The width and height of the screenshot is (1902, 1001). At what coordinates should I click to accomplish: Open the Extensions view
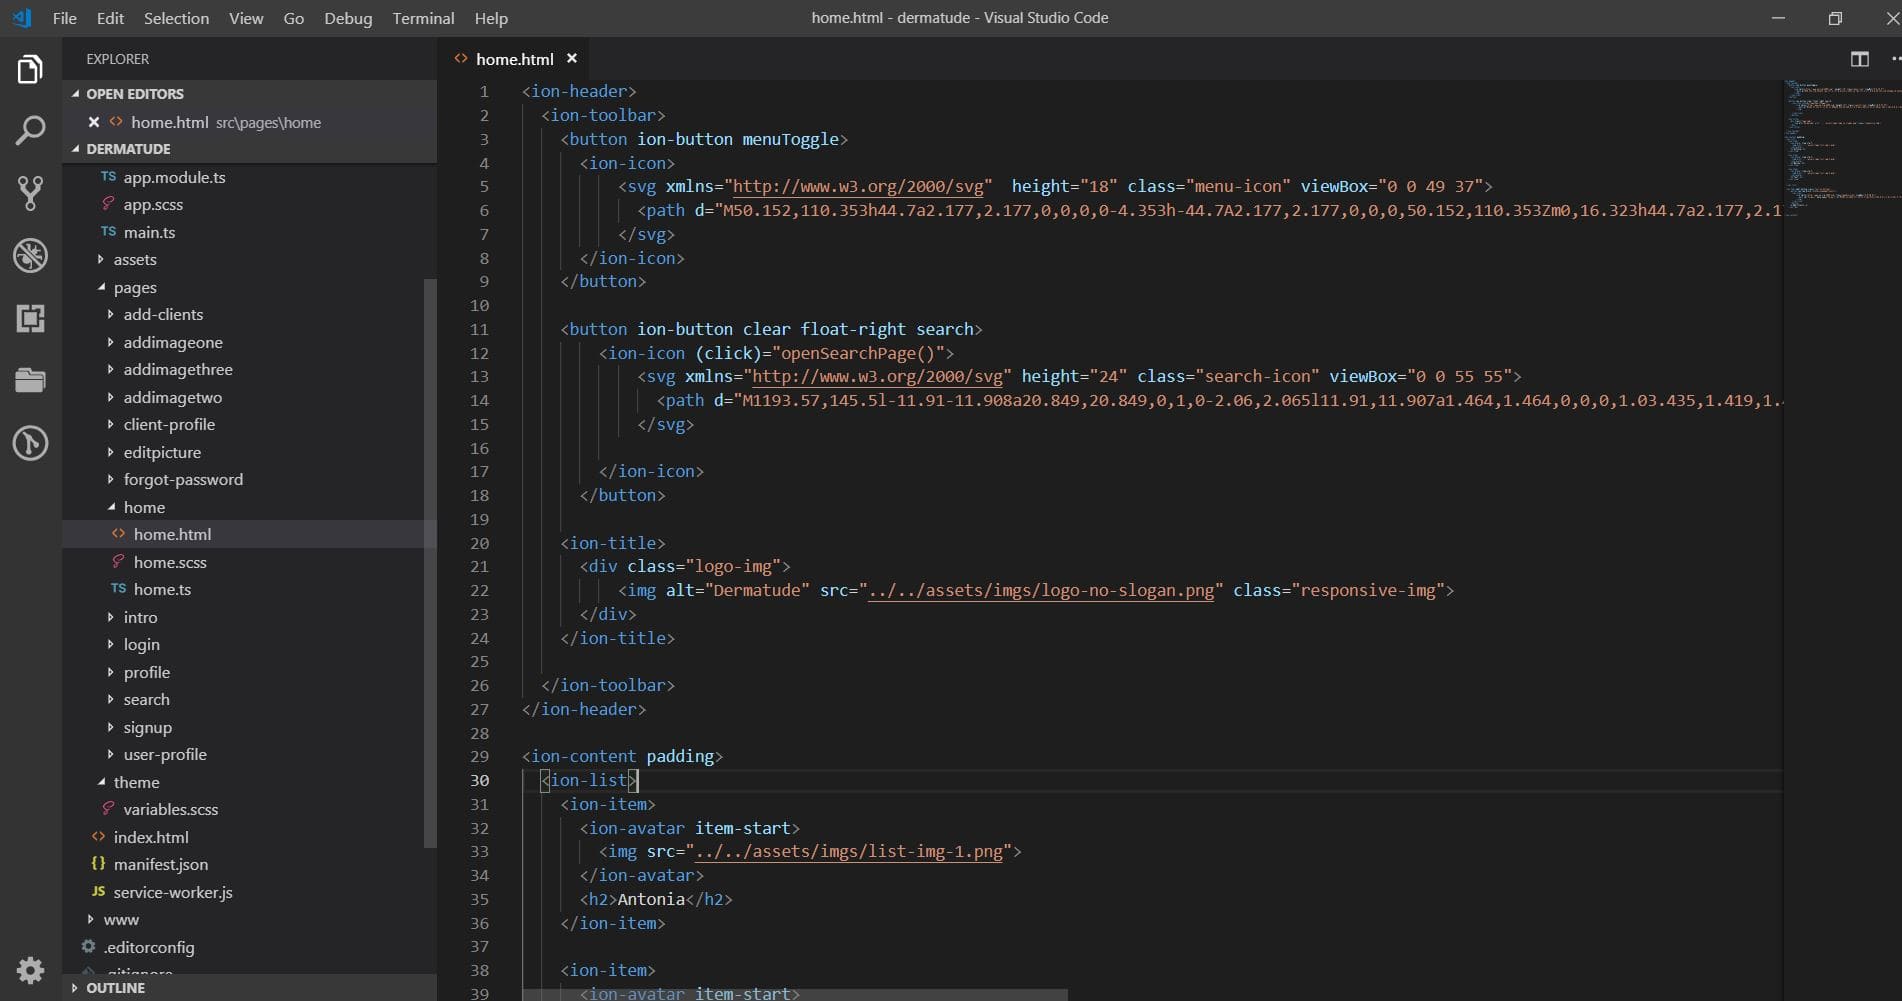(30, 319)
